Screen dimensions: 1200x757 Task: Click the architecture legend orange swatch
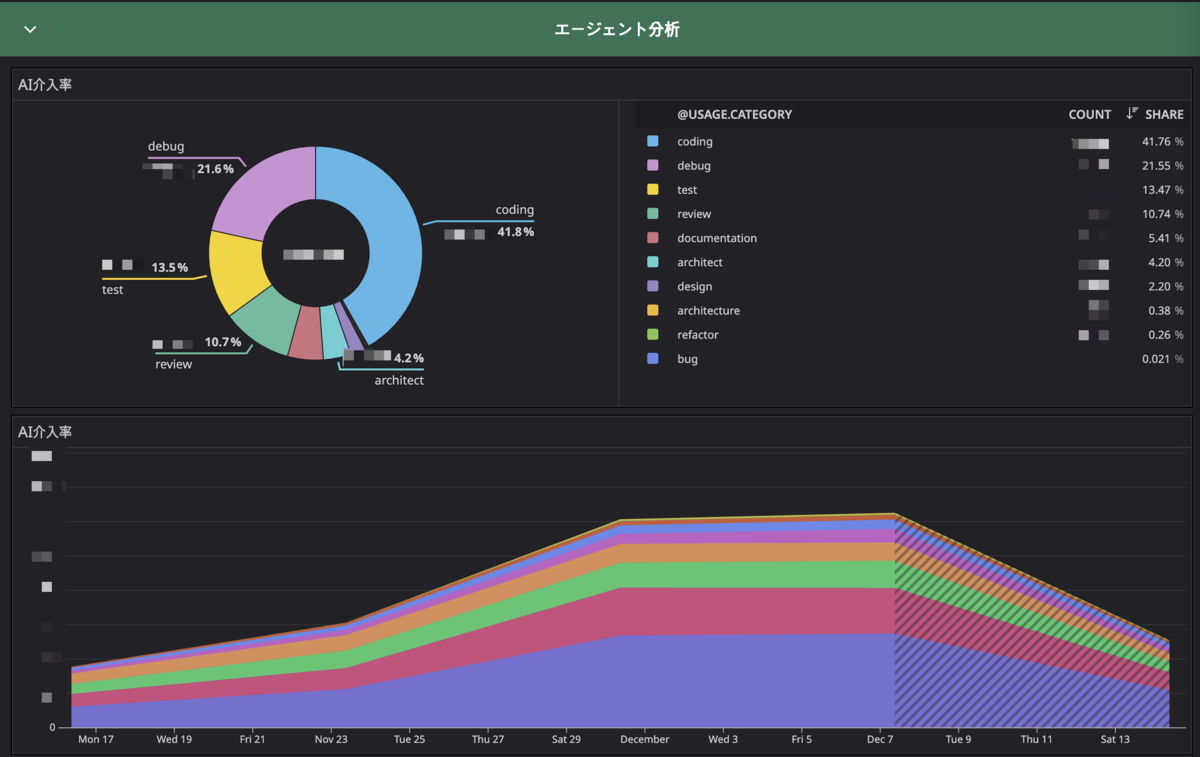point(653,310)
